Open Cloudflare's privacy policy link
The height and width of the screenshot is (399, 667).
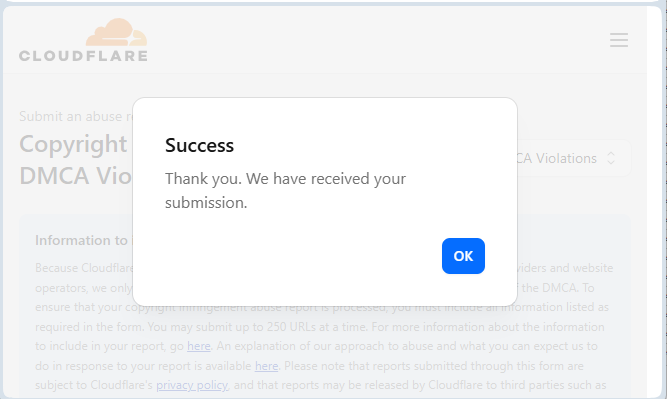(192, 385)
